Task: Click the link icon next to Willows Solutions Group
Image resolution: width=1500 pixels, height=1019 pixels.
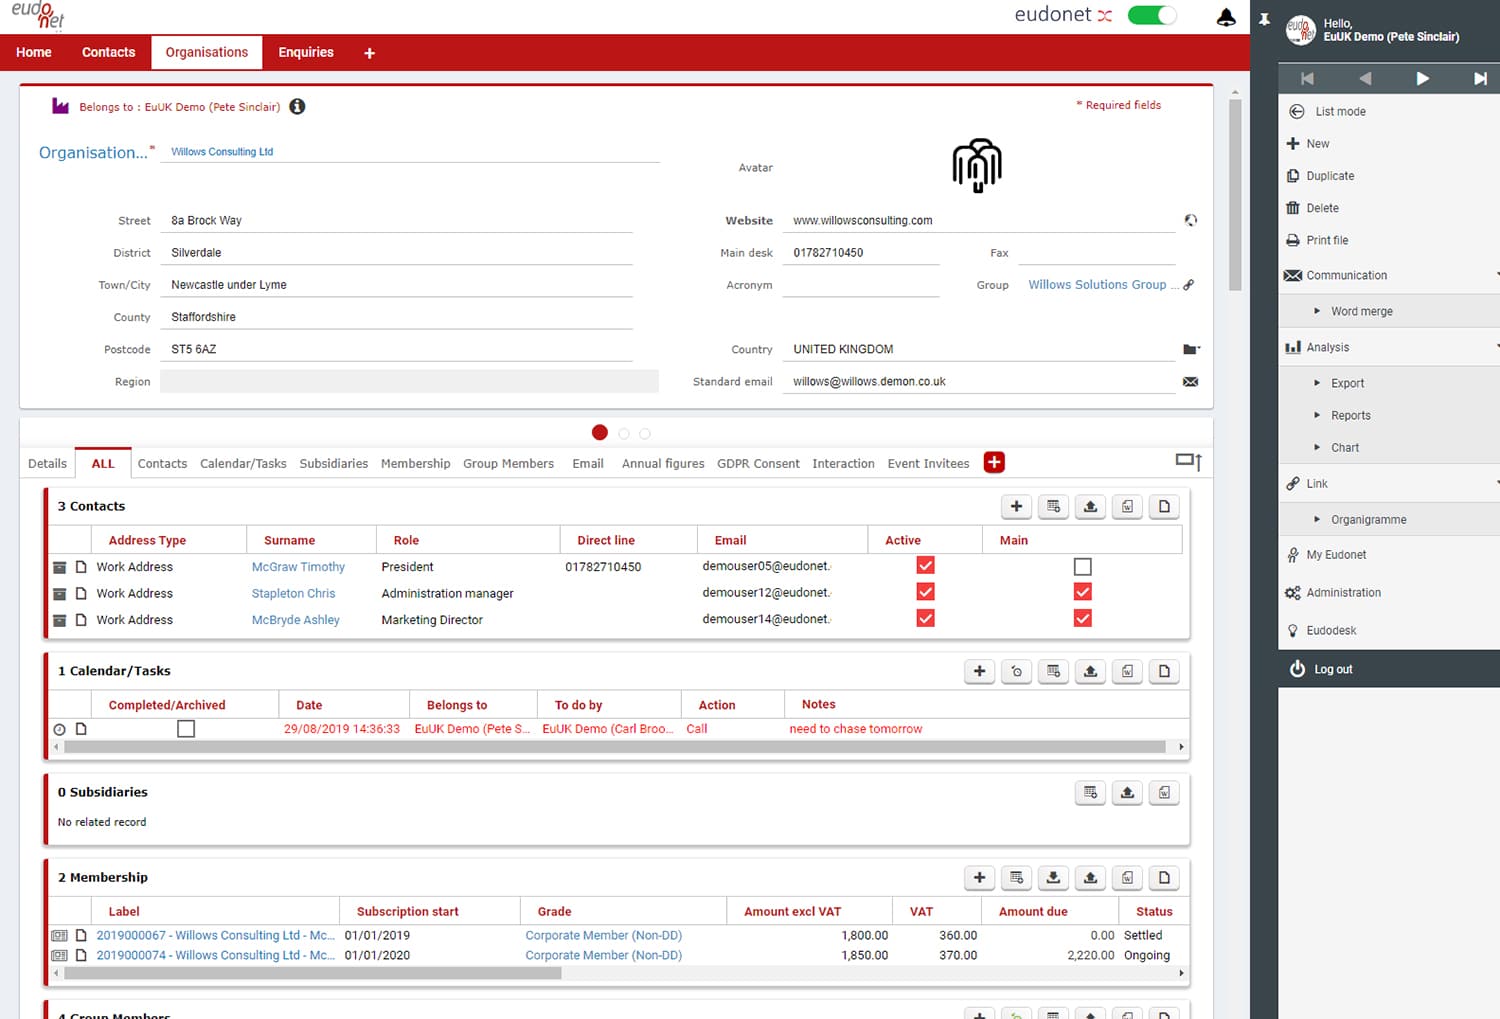Action: click(x=1188, y=285)
